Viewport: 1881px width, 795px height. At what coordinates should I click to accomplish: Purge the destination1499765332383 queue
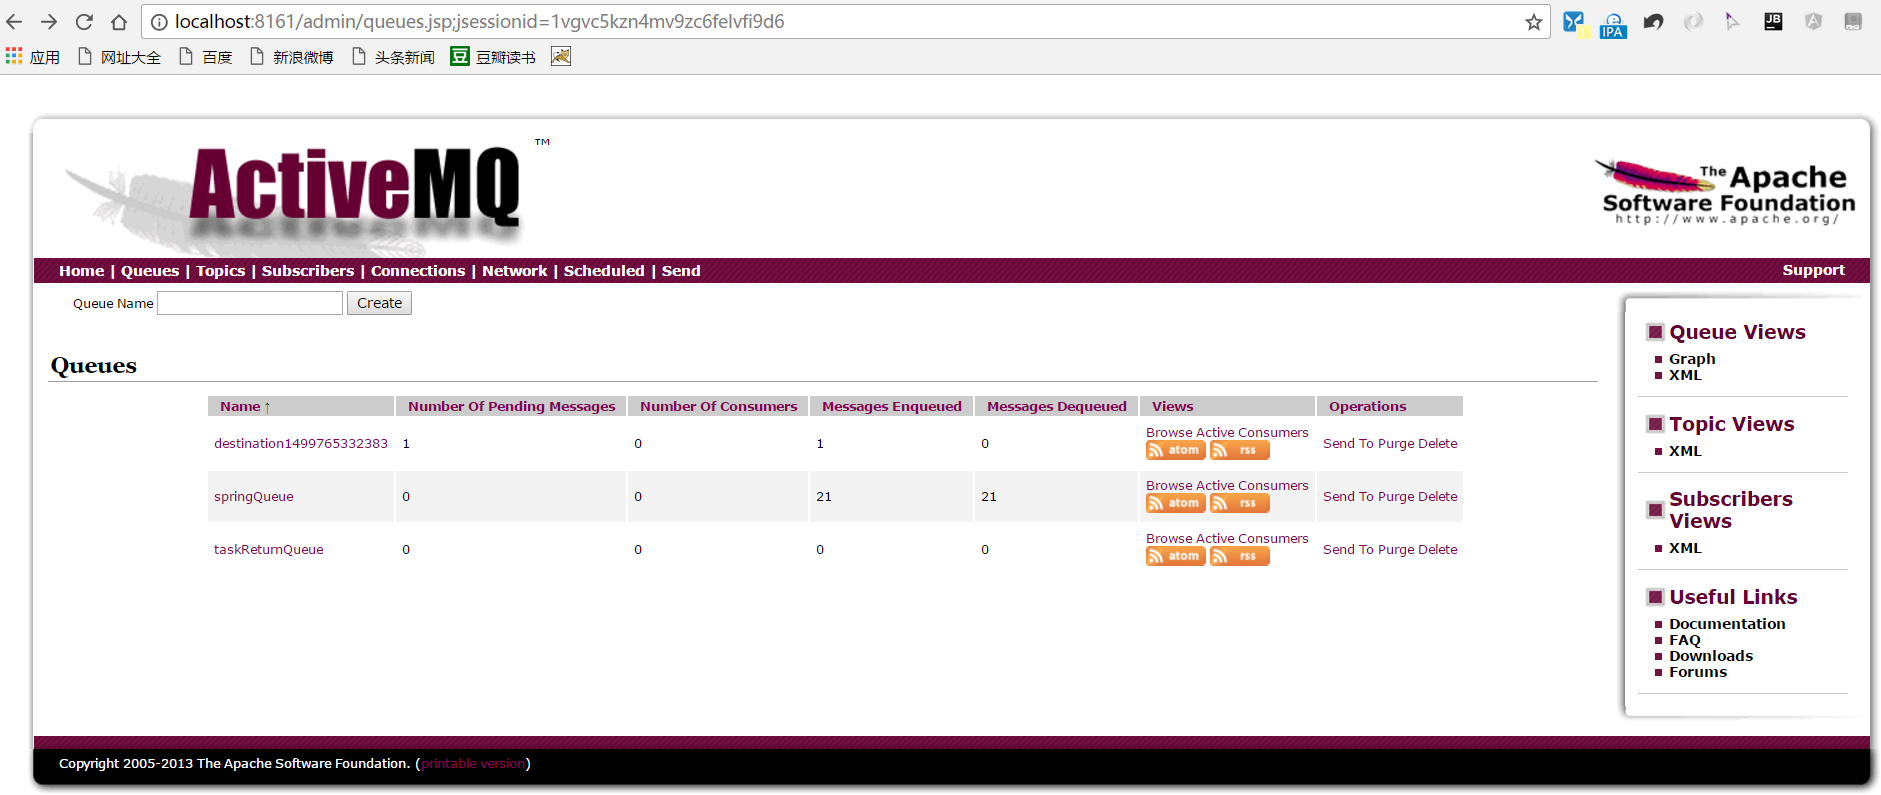point(1396,443)
